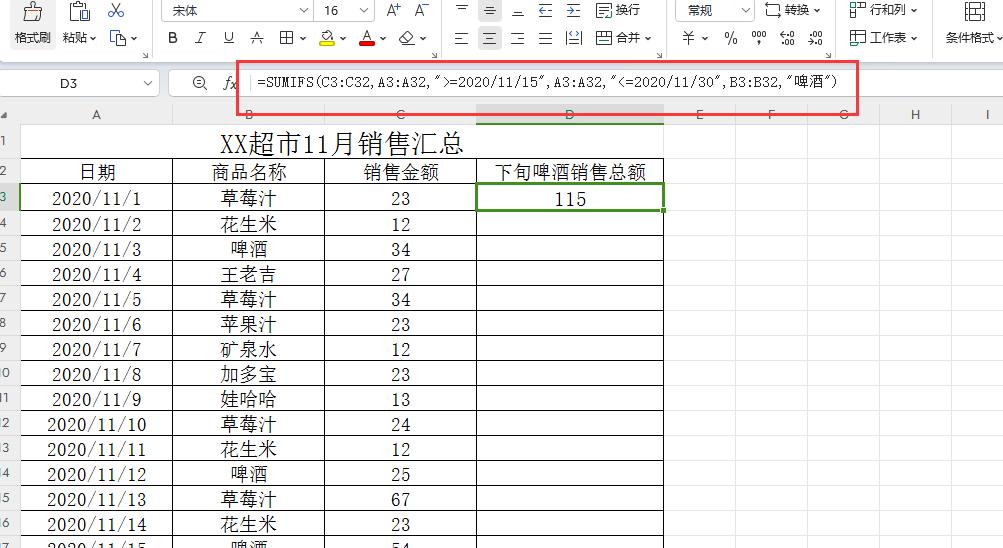The width and height of the screenshot is (1003, 548).
Task: Select the title cell XX超市11月销售汇总
Action: pos(342,142)
